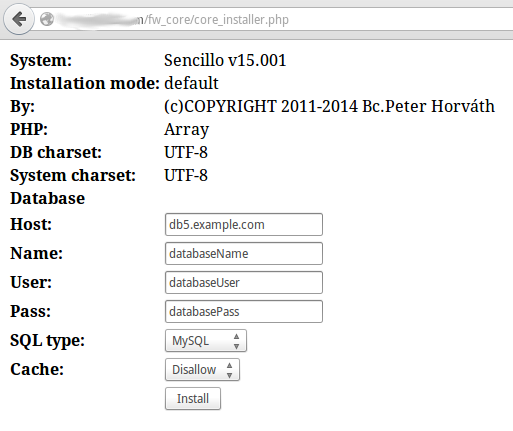
Task: Click the address bar showing core_installer.php
Action: click(x=273, y=19)
